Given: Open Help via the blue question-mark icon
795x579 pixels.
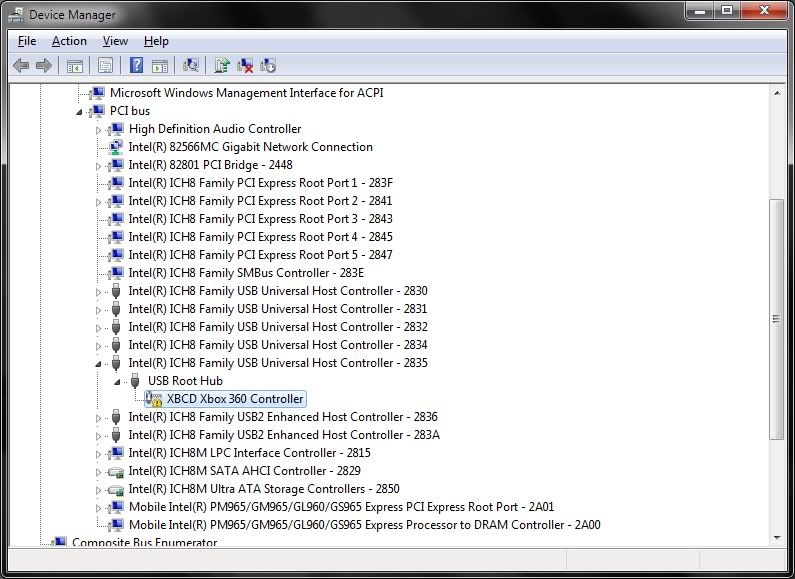Looking at the screenshot, I should coord(136,66).
